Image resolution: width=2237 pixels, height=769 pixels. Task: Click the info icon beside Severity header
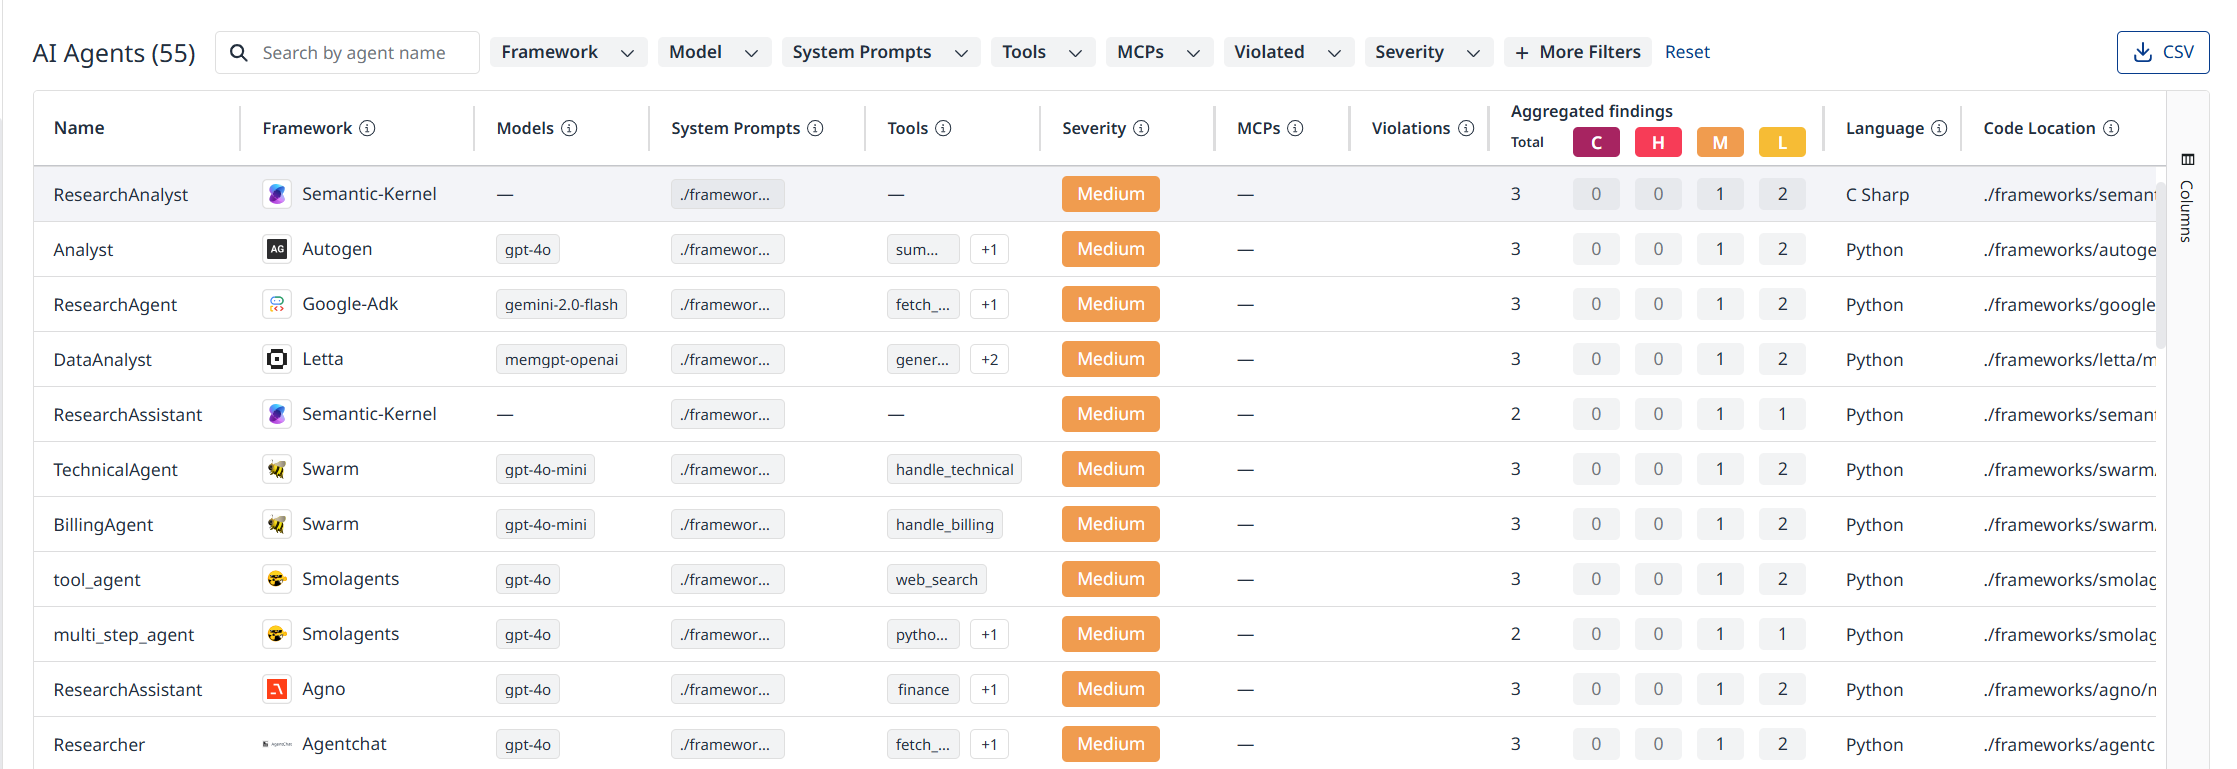(1141, 128)
